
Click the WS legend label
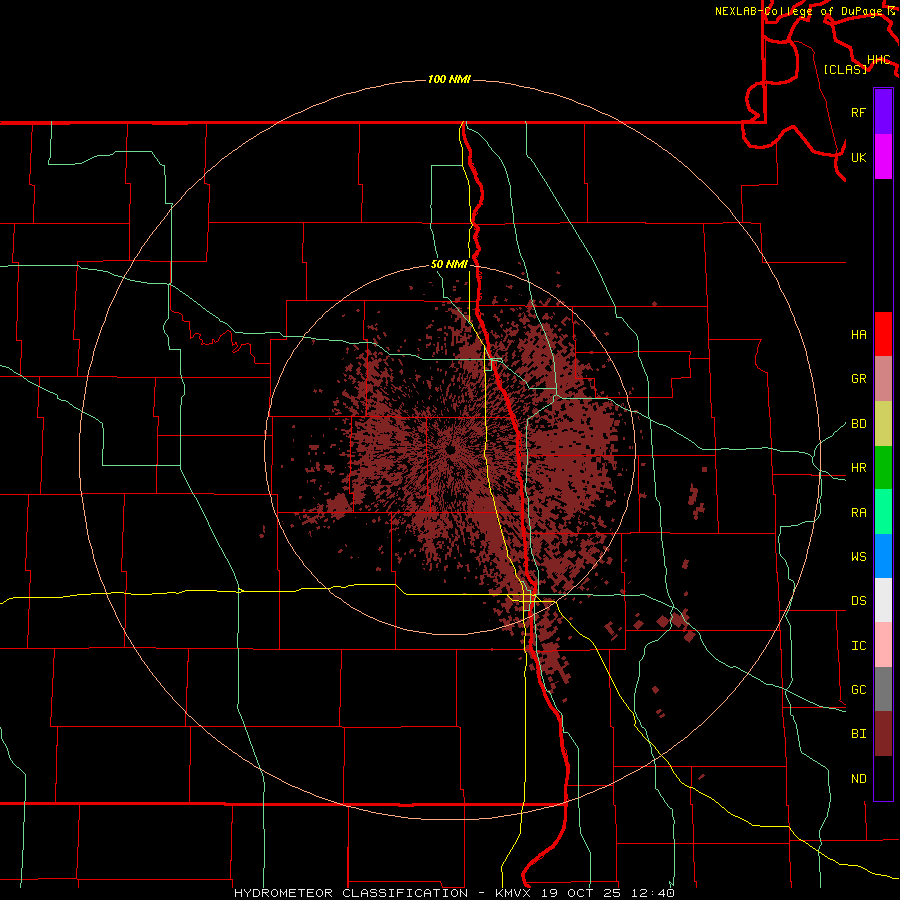(x=858, y=556)
